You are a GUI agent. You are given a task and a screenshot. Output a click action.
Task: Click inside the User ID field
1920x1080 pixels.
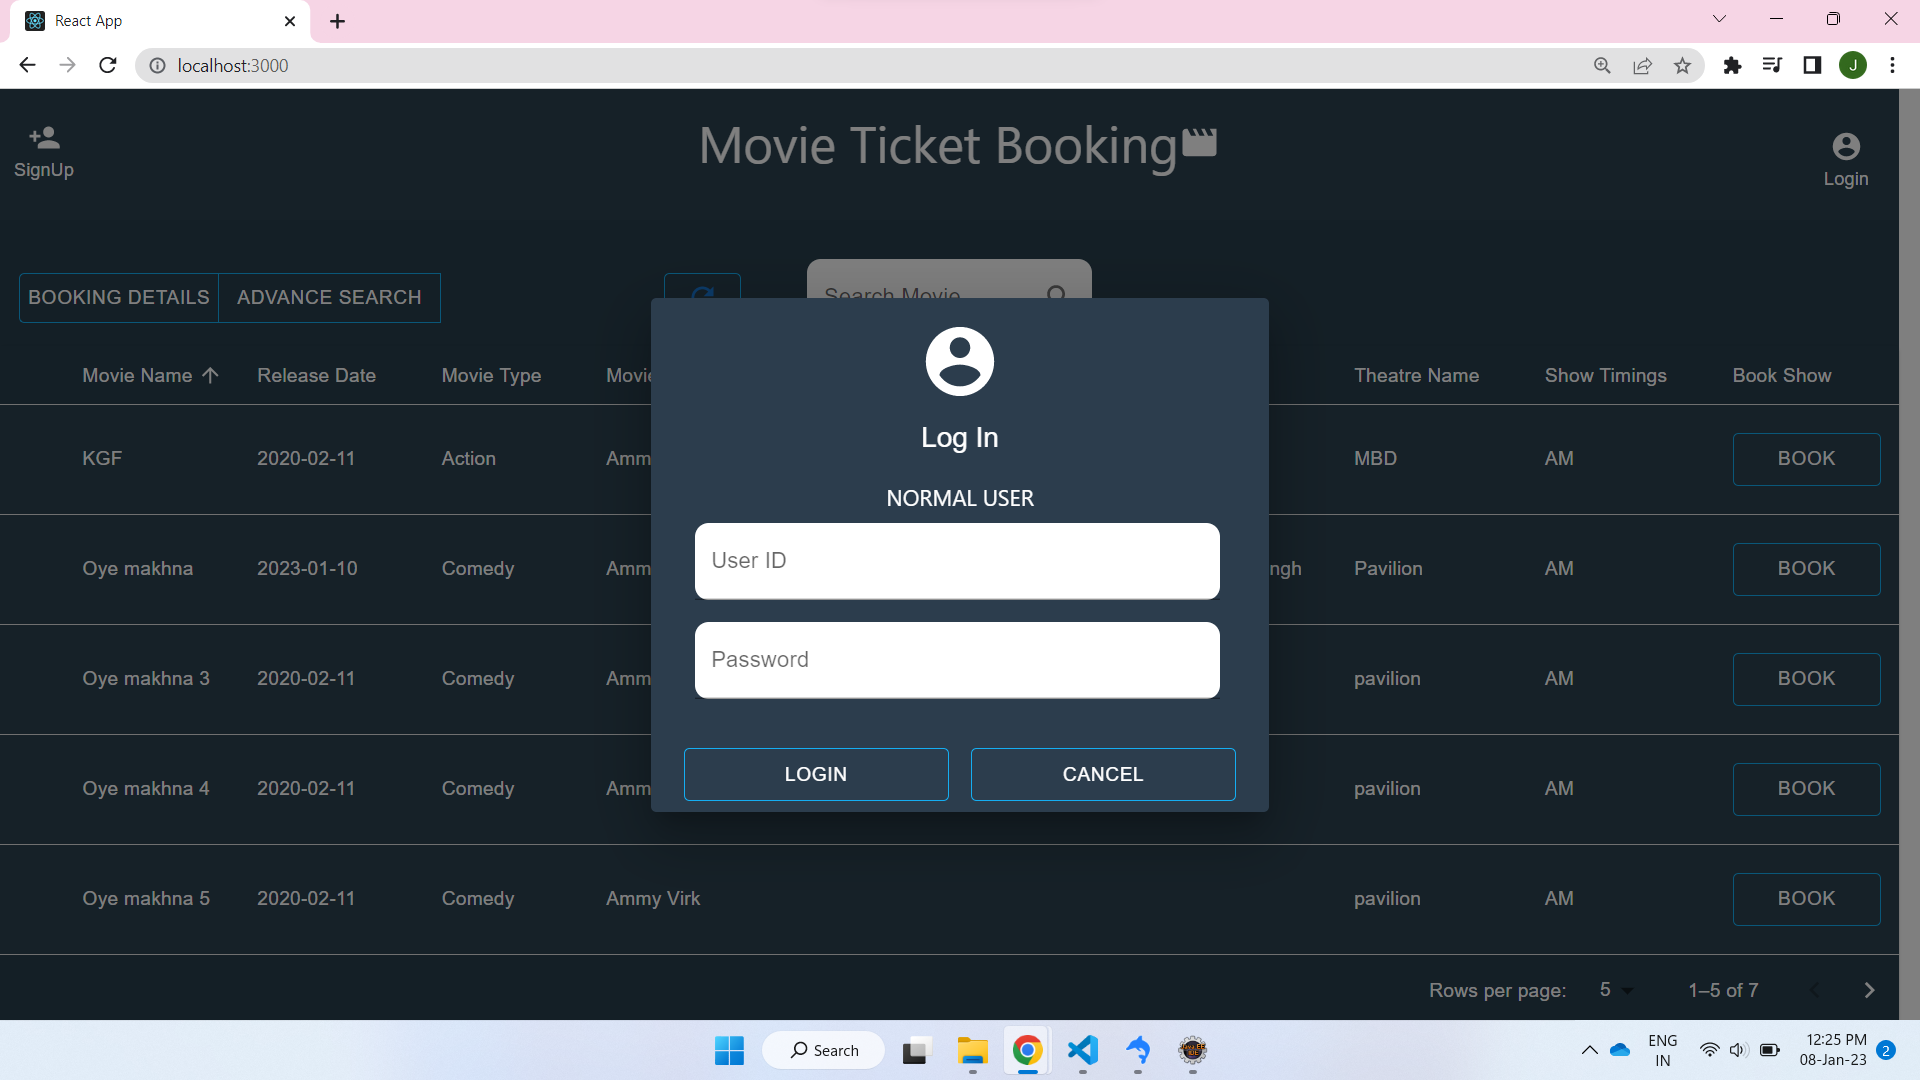point(957,561)
